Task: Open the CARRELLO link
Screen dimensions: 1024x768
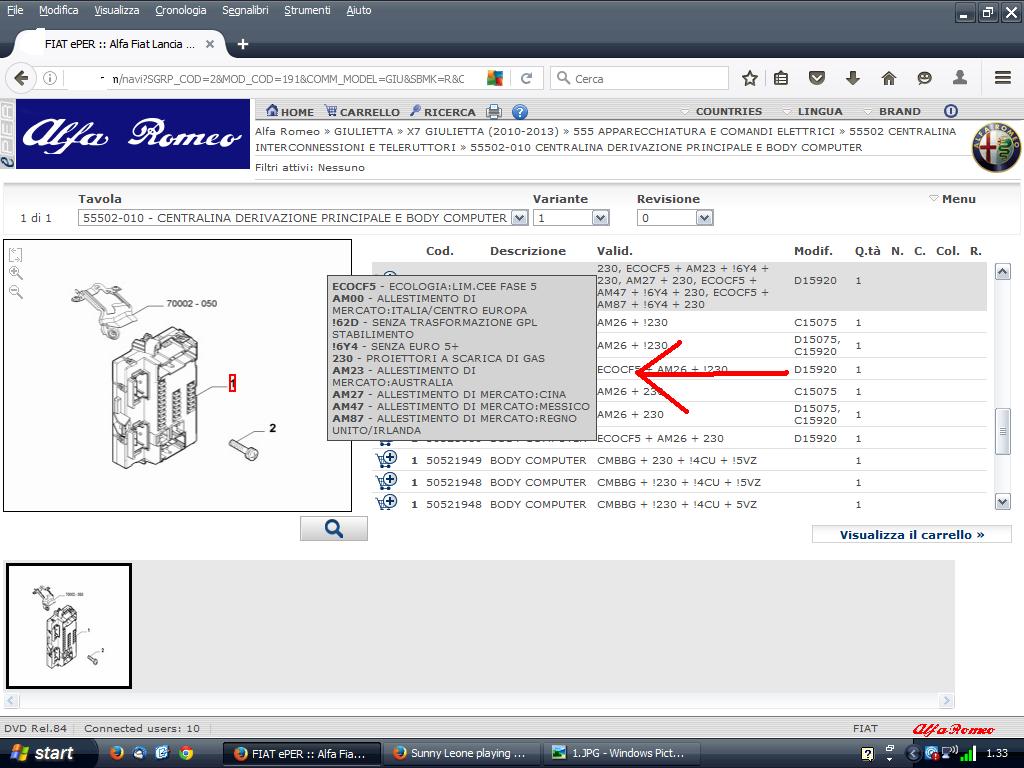Action: (x=362, y=112)
